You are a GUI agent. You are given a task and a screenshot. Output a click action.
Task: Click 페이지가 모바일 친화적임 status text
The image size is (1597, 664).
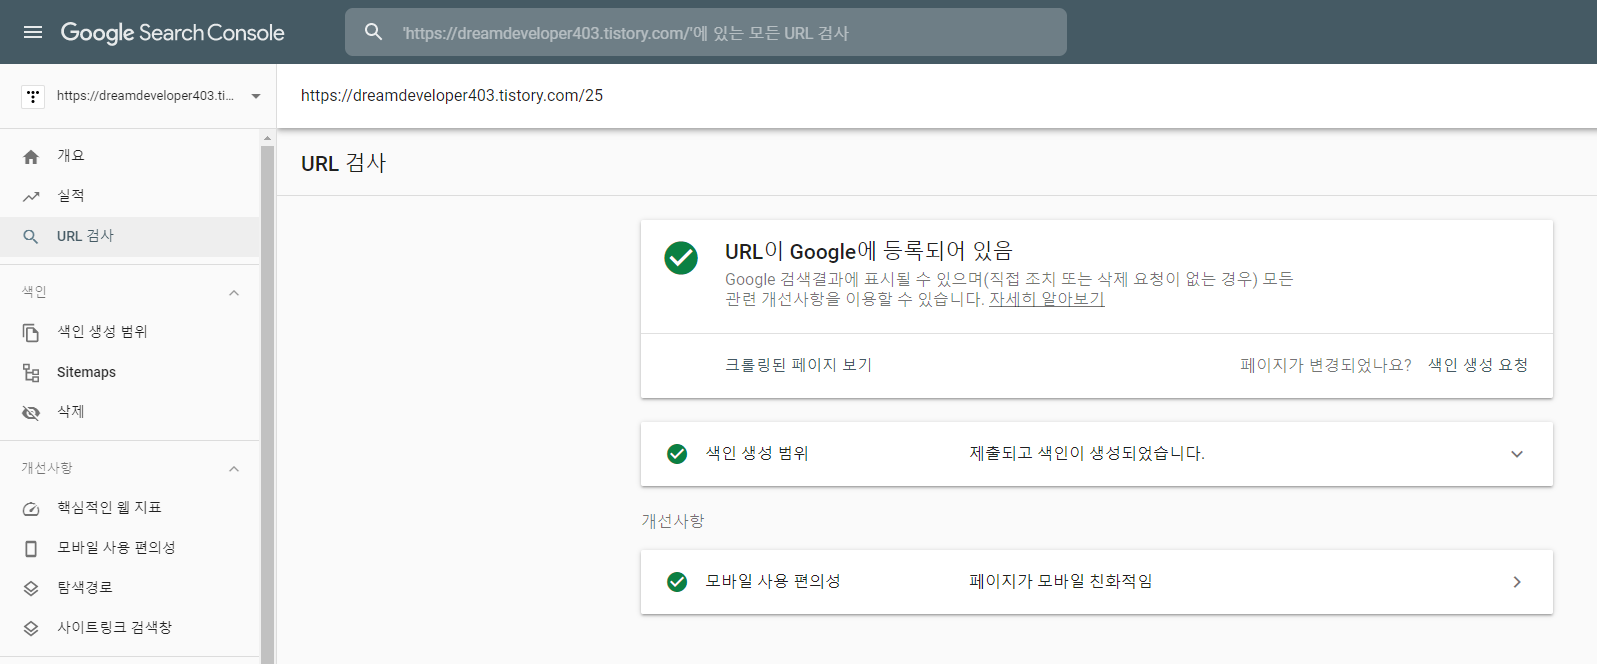click(x=1061, y=581)
